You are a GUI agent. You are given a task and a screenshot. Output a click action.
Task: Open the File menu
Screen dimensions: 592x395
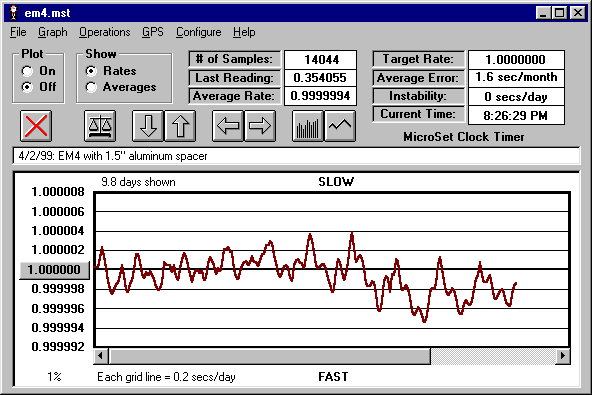point(18,32)
